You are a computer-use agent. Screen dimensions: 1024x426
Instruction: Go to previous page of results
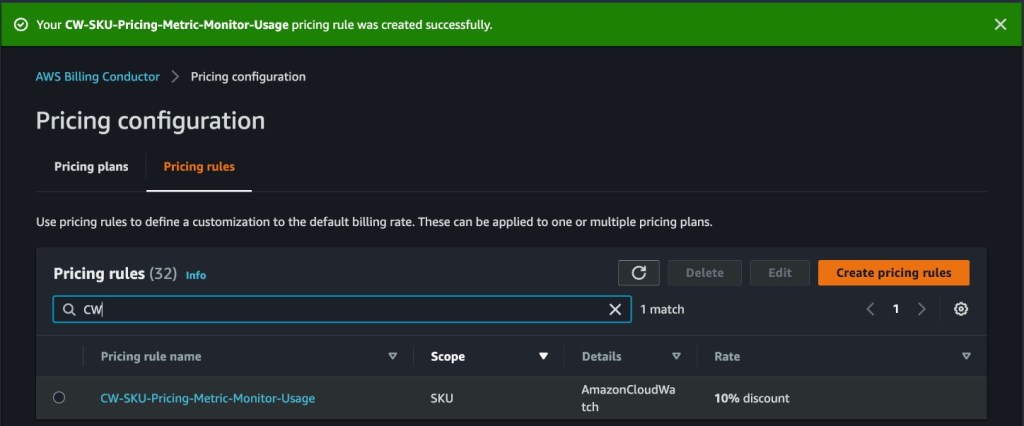870,309
